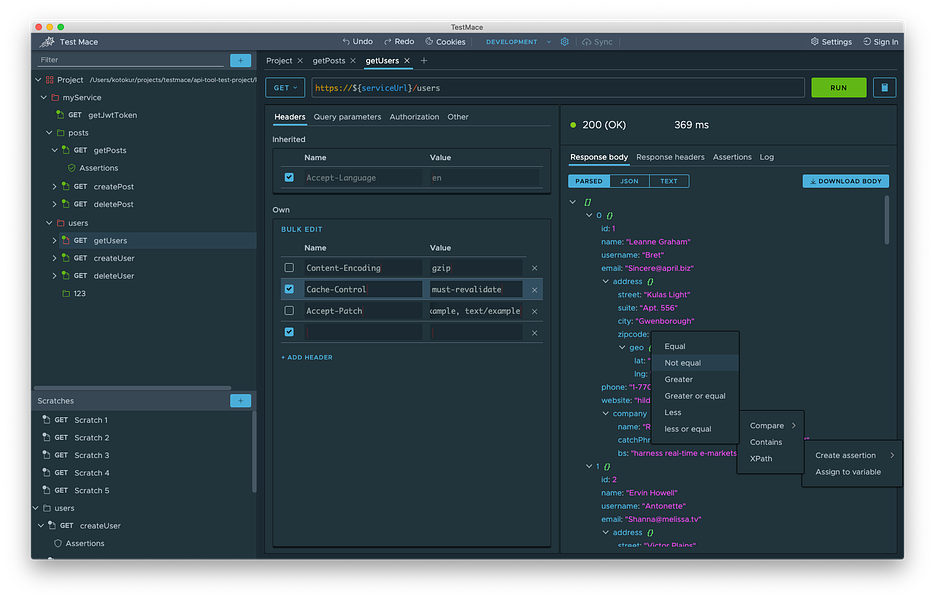Enable the Accept-Patch header checkbox

coord(289,311)
